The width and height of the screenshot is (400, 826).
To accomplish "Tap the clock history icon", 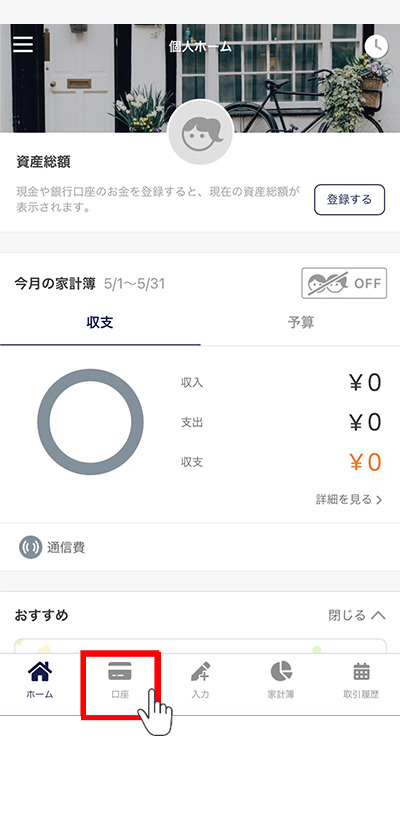I will tap(376, 46).
